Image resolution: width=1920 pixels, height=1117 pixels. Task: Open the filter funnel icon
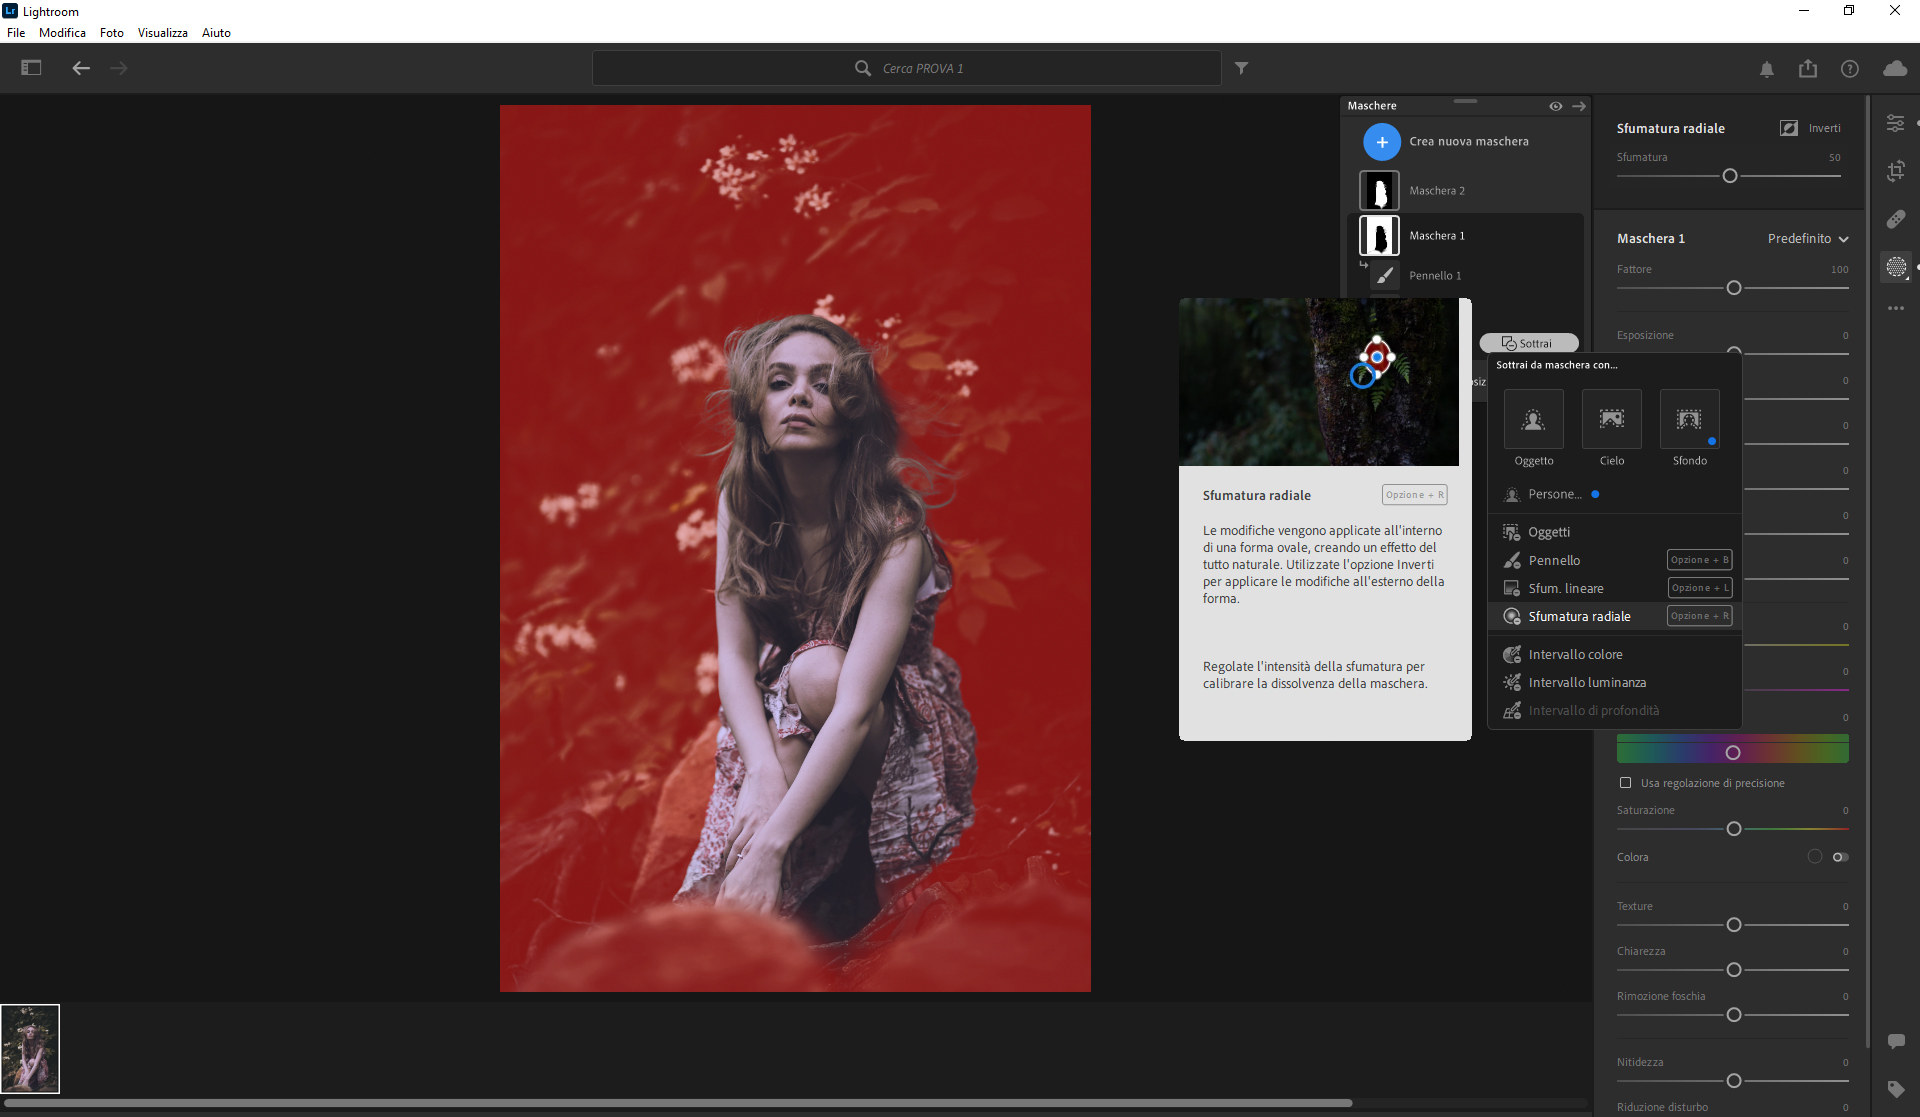pyautogui.click(x=1241, y=68)
